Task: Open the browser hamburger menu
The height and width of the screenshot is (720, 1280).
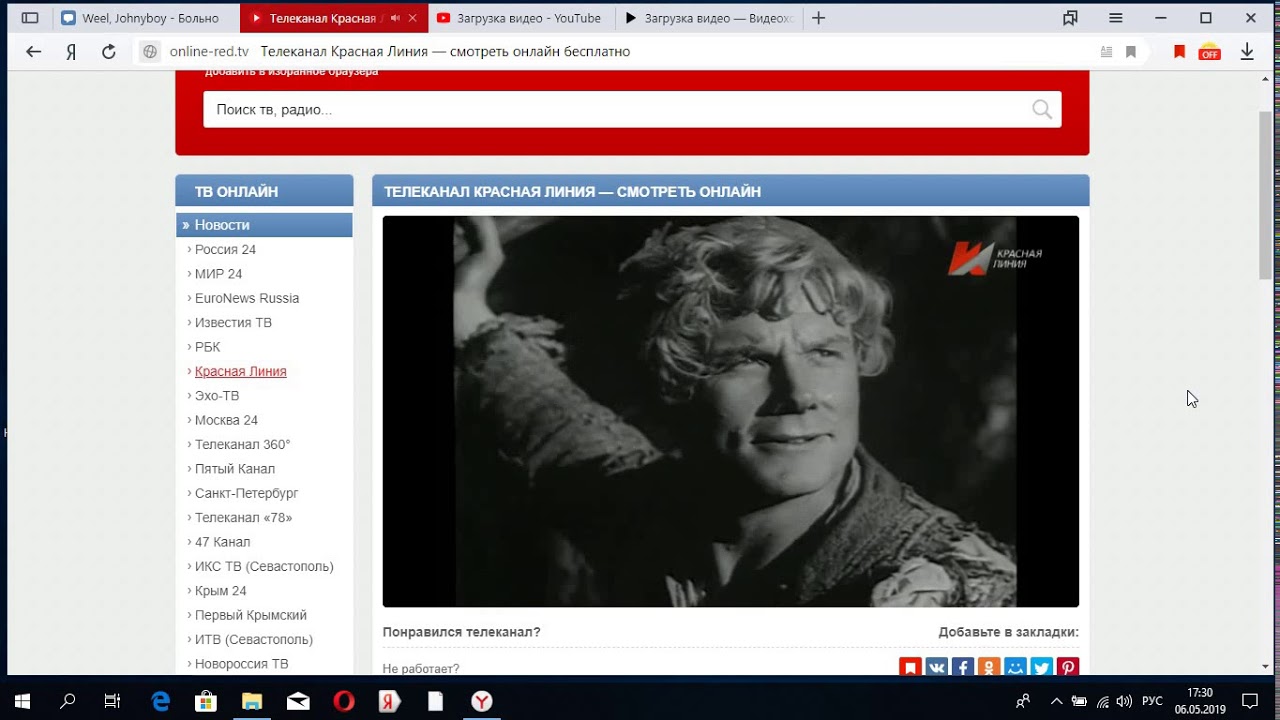Action: [x=1116, y=18]
